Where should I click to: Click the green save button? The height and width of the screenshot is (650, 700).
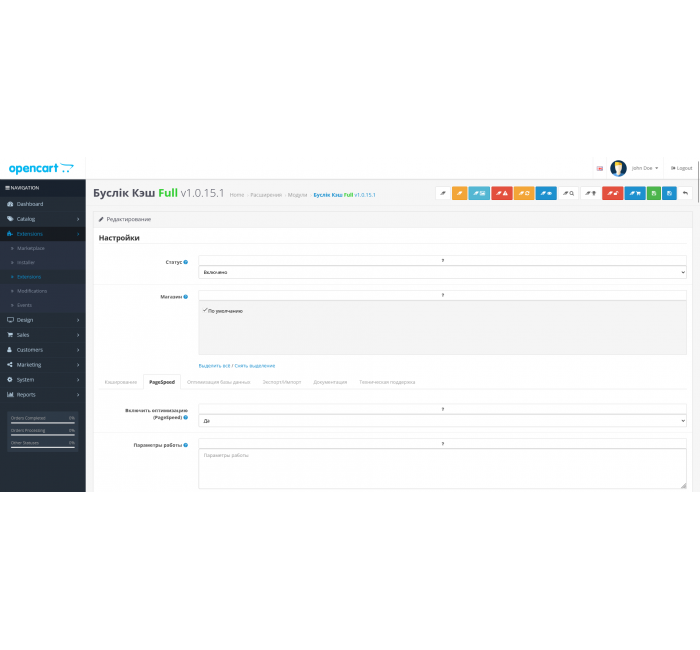point(654,193)
